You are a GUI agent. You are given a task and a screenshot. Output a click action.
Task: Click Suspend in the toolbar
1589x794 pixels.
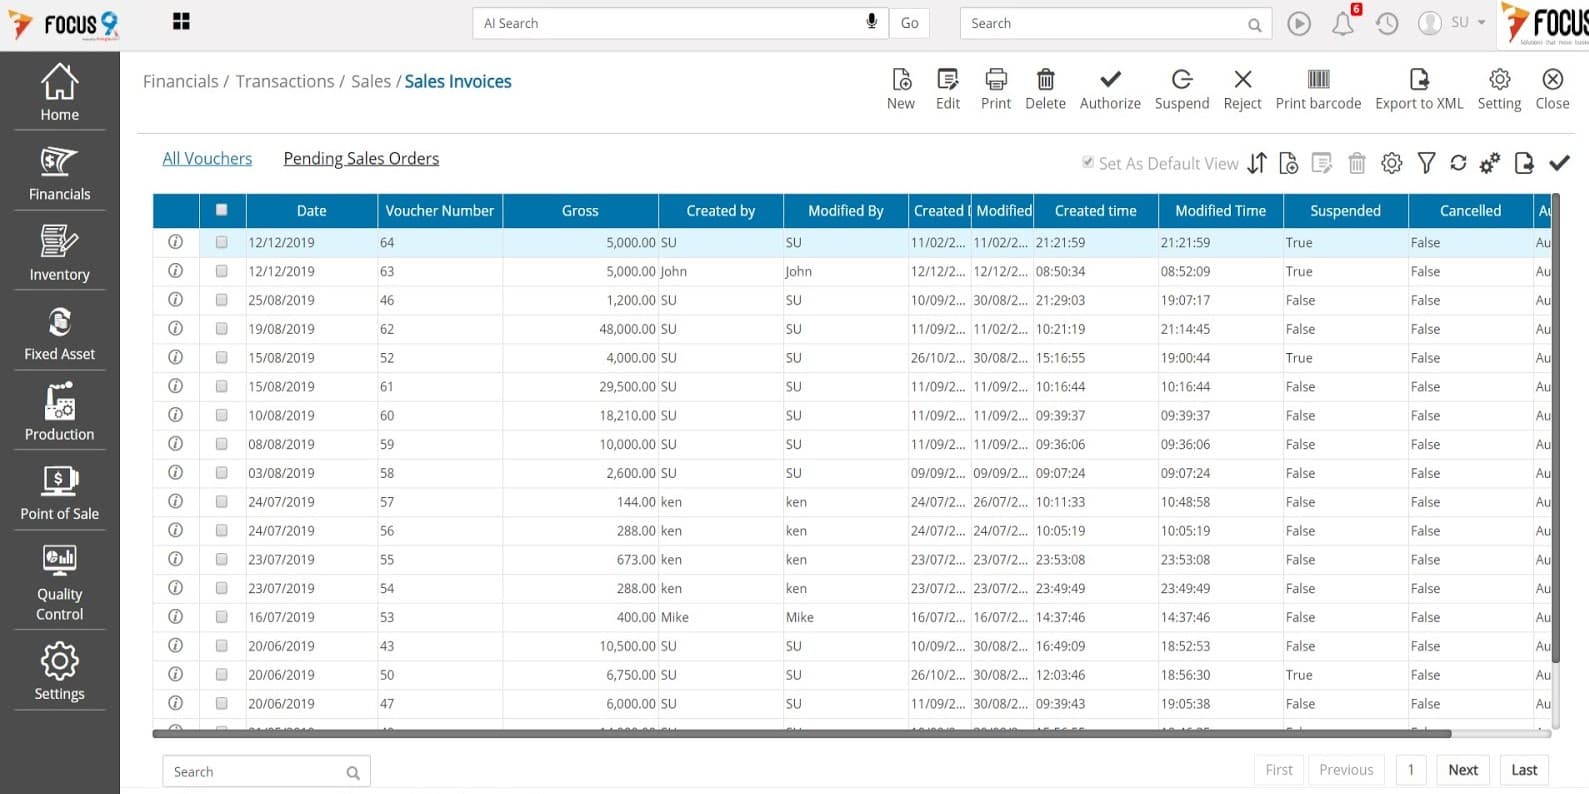click(1182, 89)
